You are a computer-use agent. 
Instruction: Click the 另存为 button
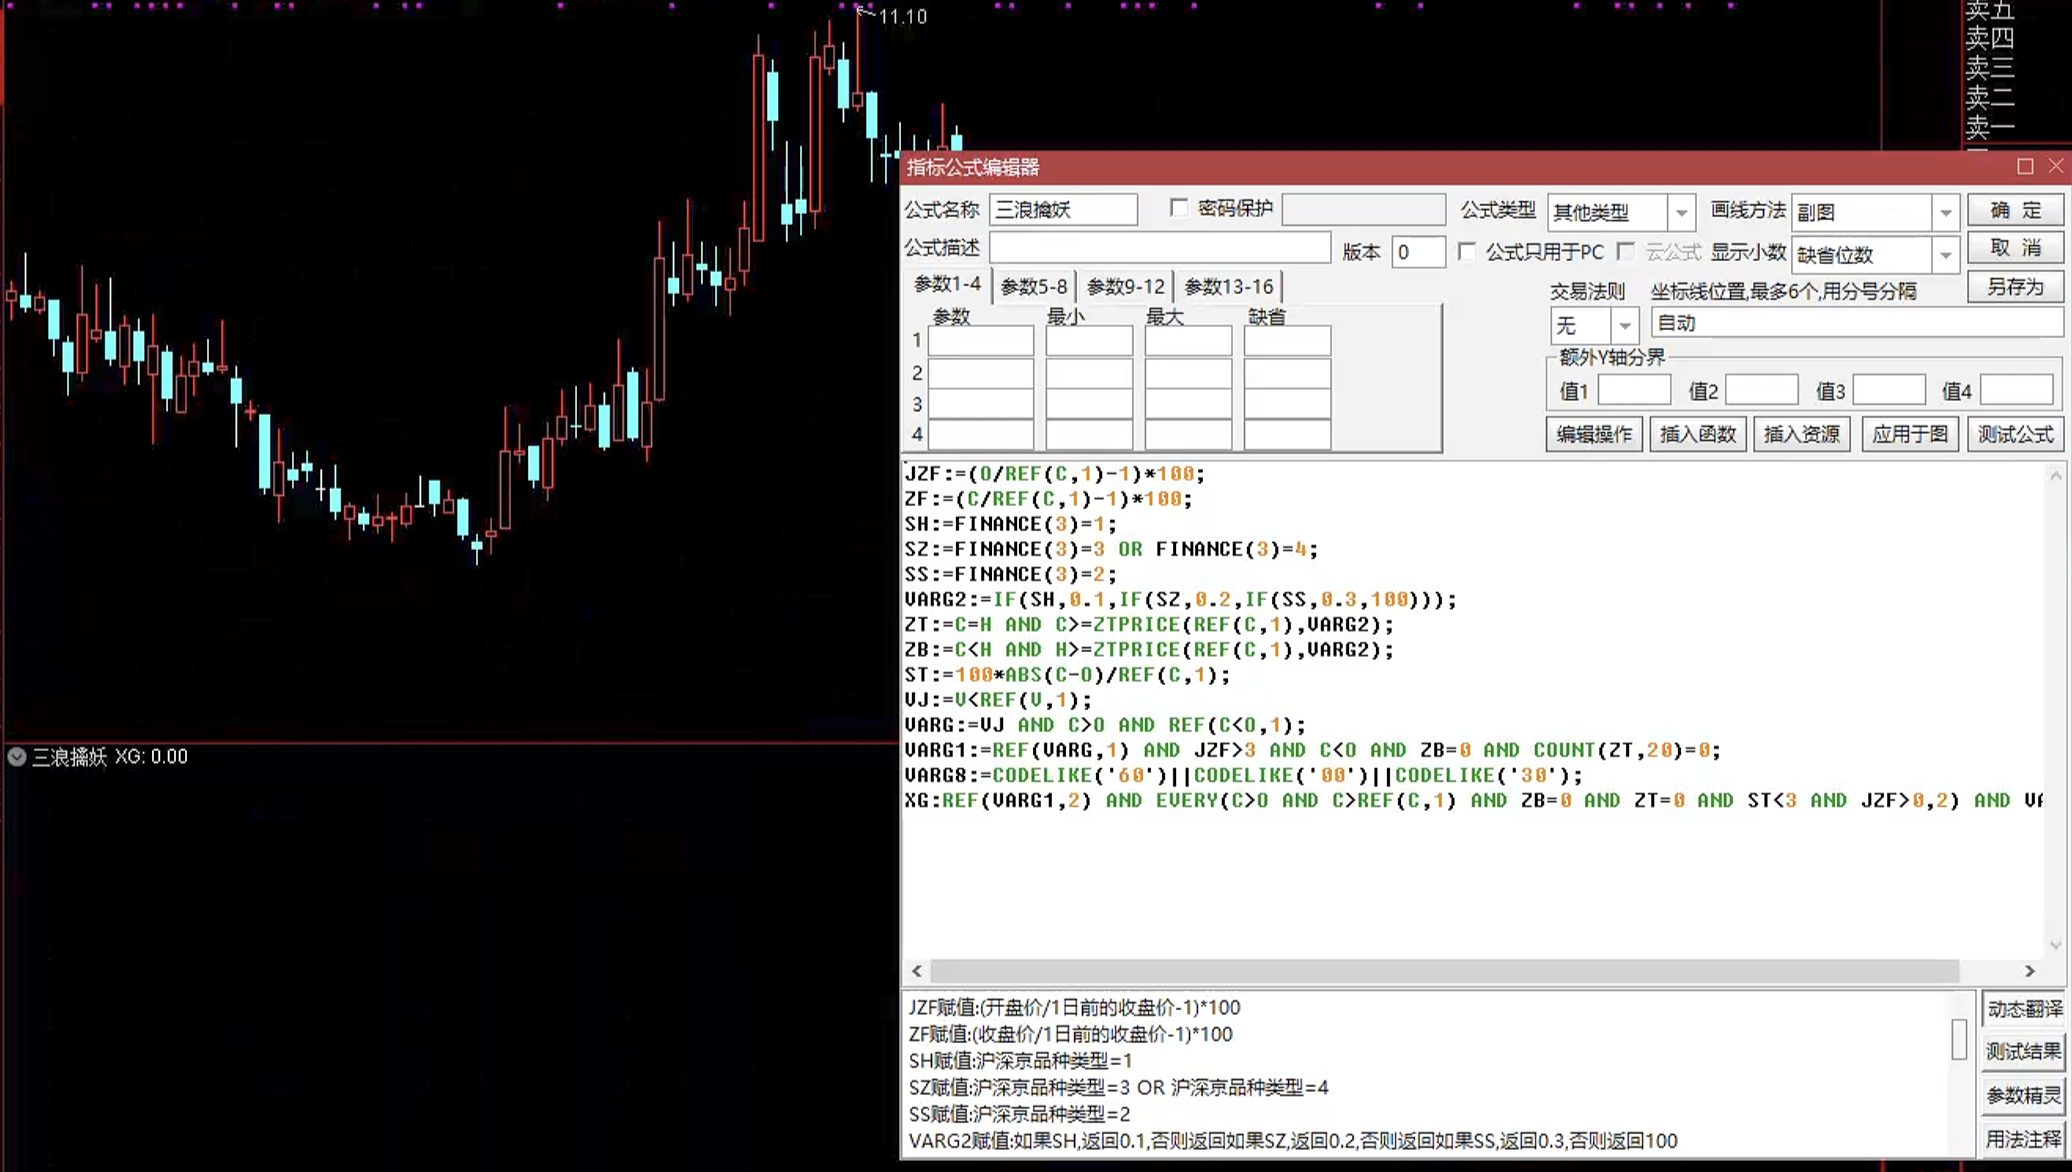(2015, 287)
